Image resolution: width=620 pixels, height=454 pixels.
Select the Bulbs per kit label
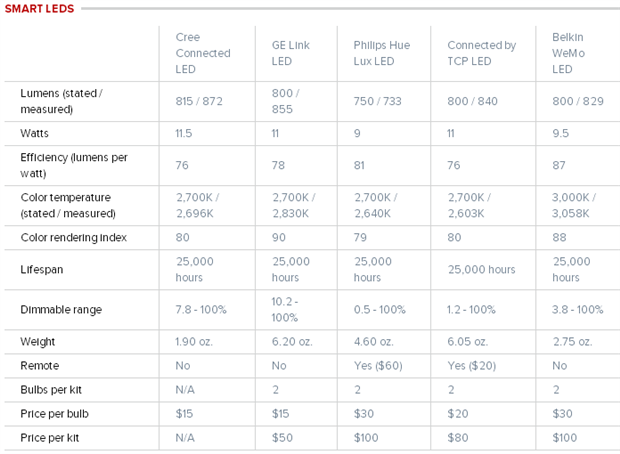[x=51, y=390]
